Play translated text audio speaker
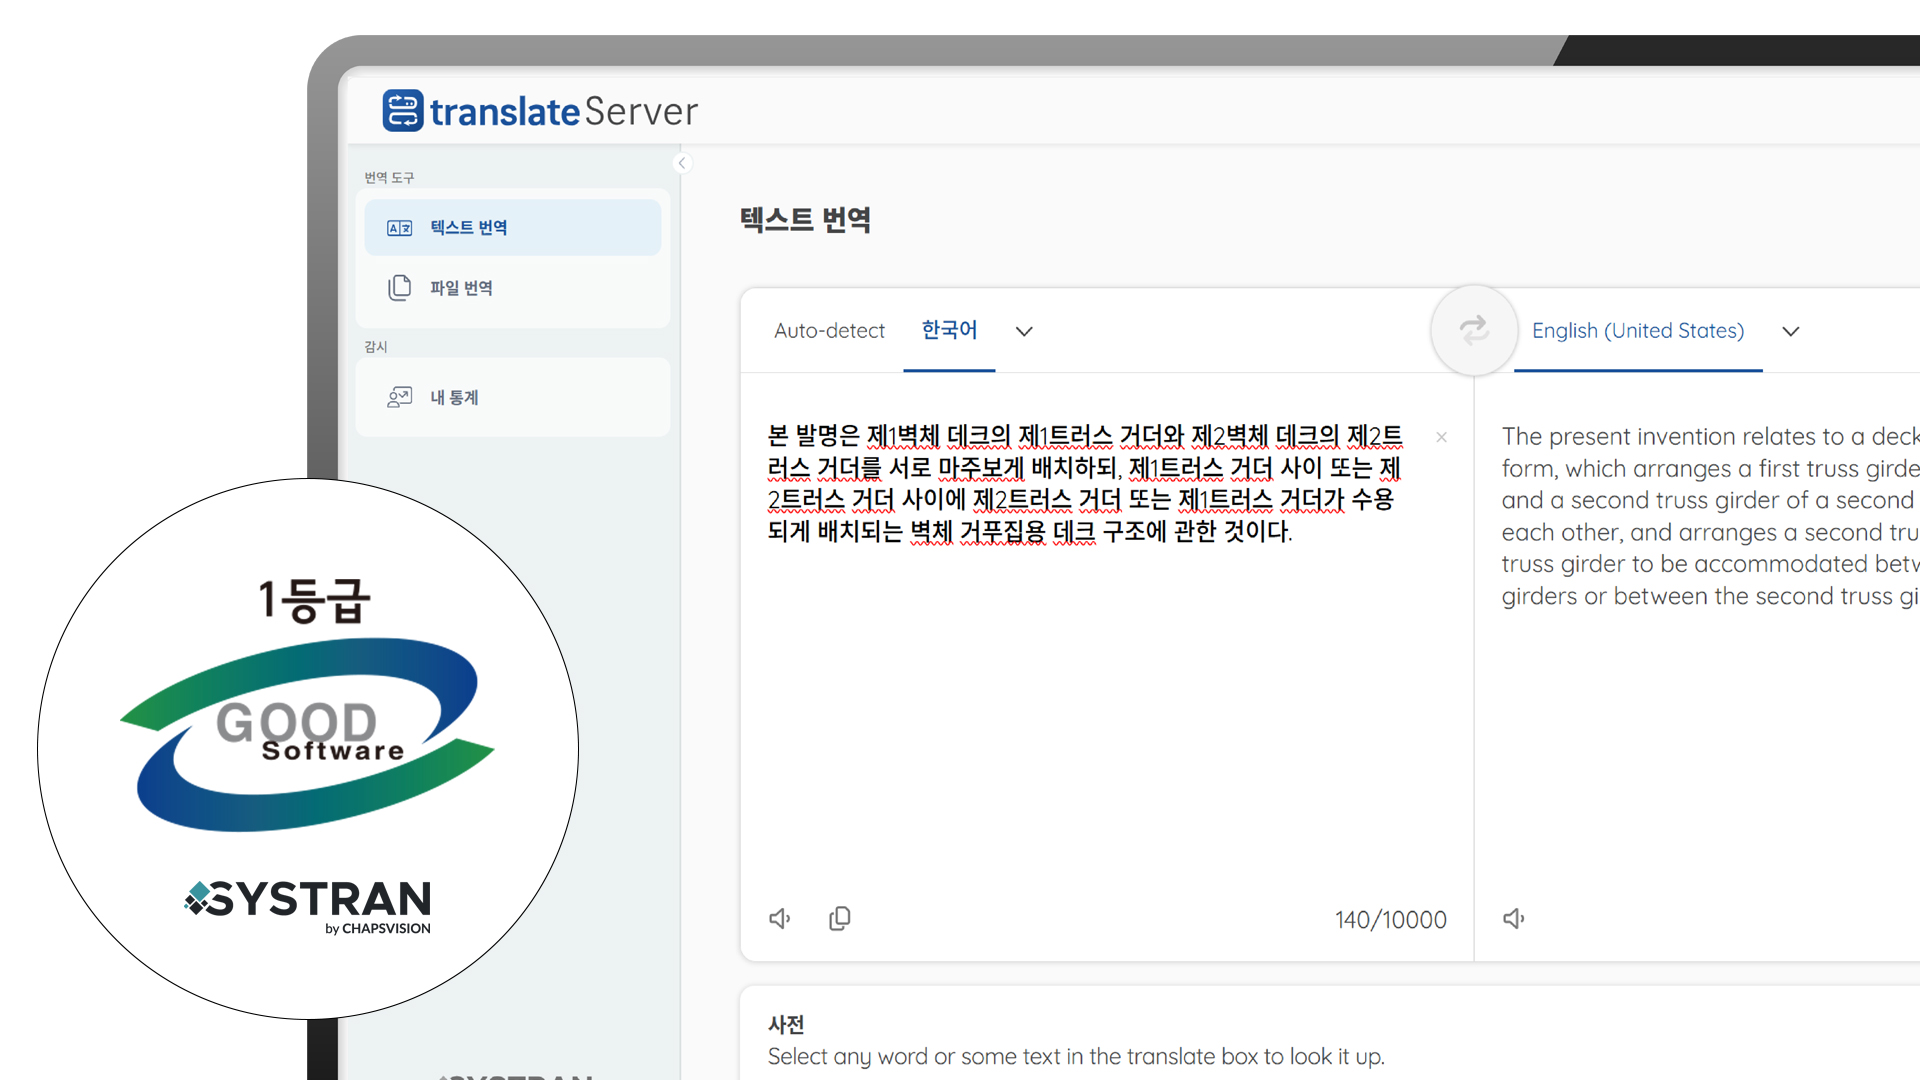1920x1080 pixels. click(1514, 918)
